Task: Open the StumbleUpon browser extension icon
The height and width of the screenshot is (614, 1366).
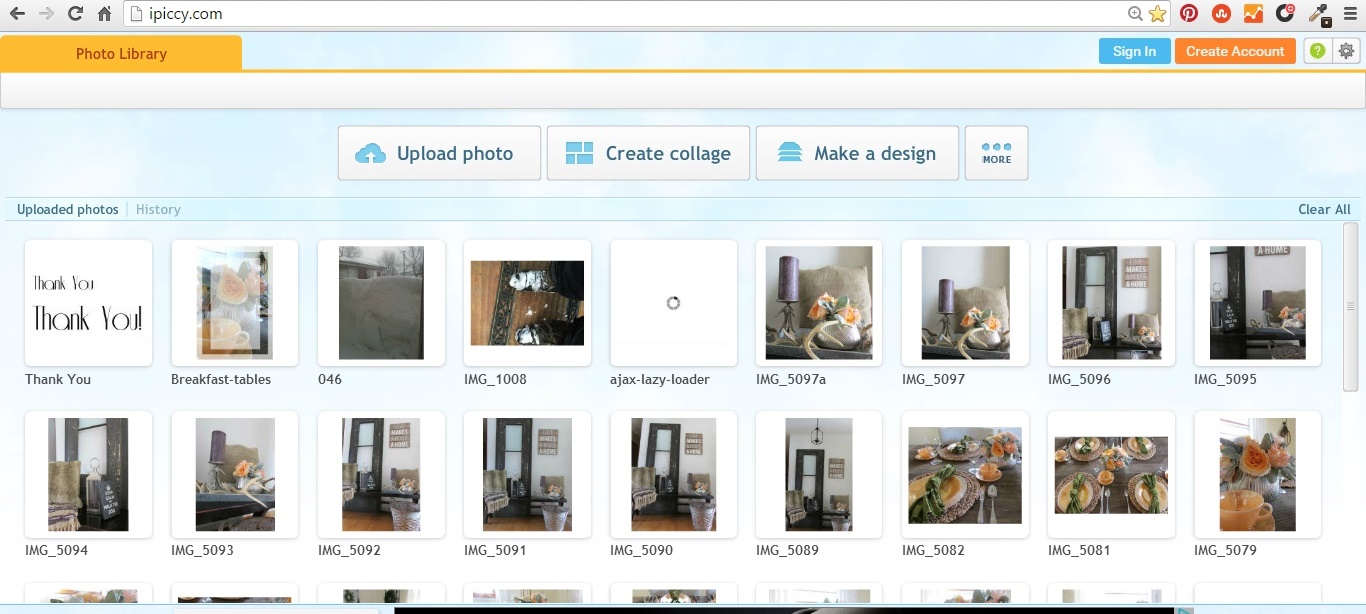Action: pyautogui.click(x=1221, y=13)
